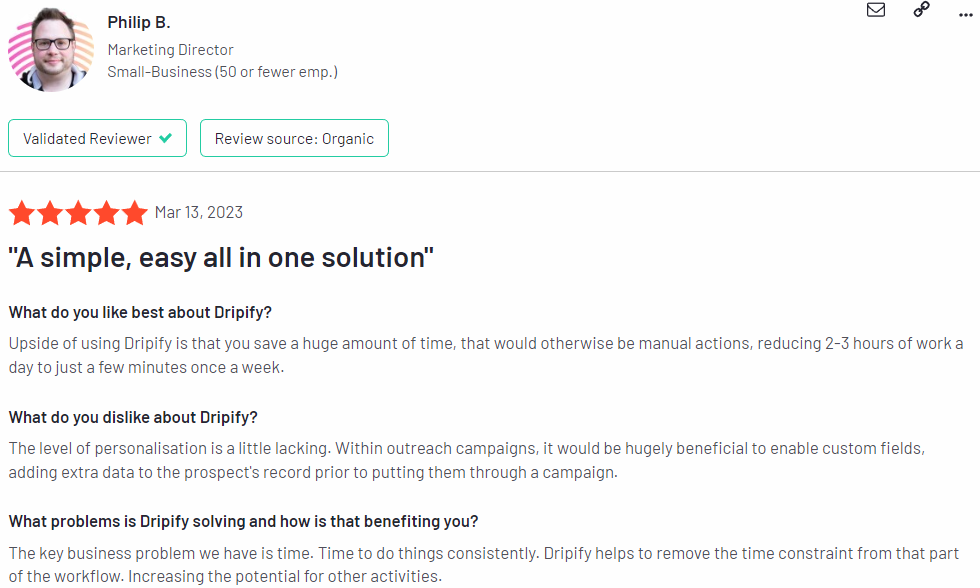Click the first rating star

[x=22, y=212]
